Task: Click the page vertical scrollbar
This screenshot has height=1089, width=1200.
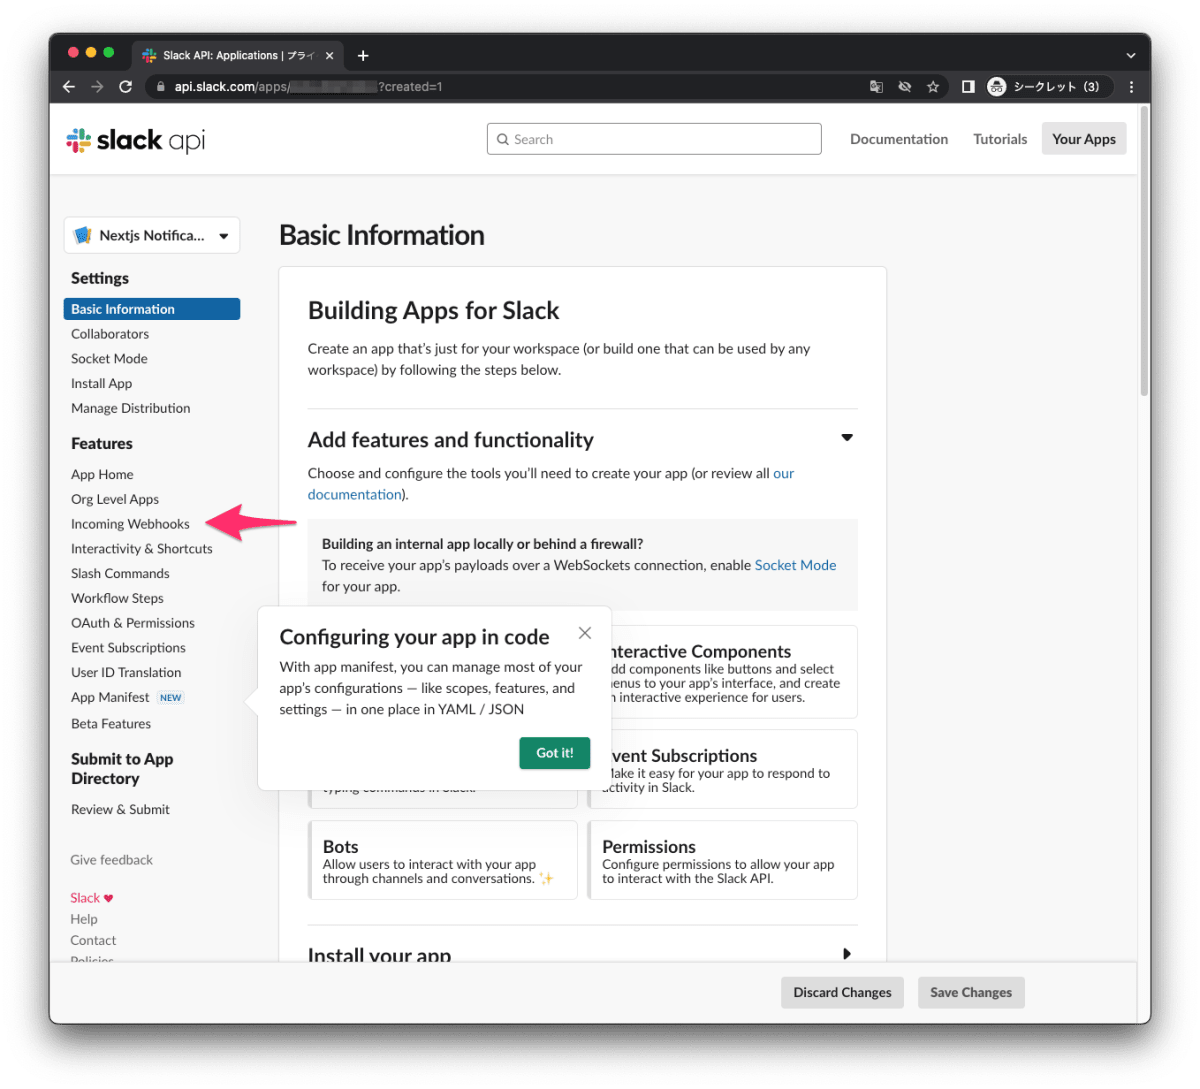Action: click(1144, 250)
